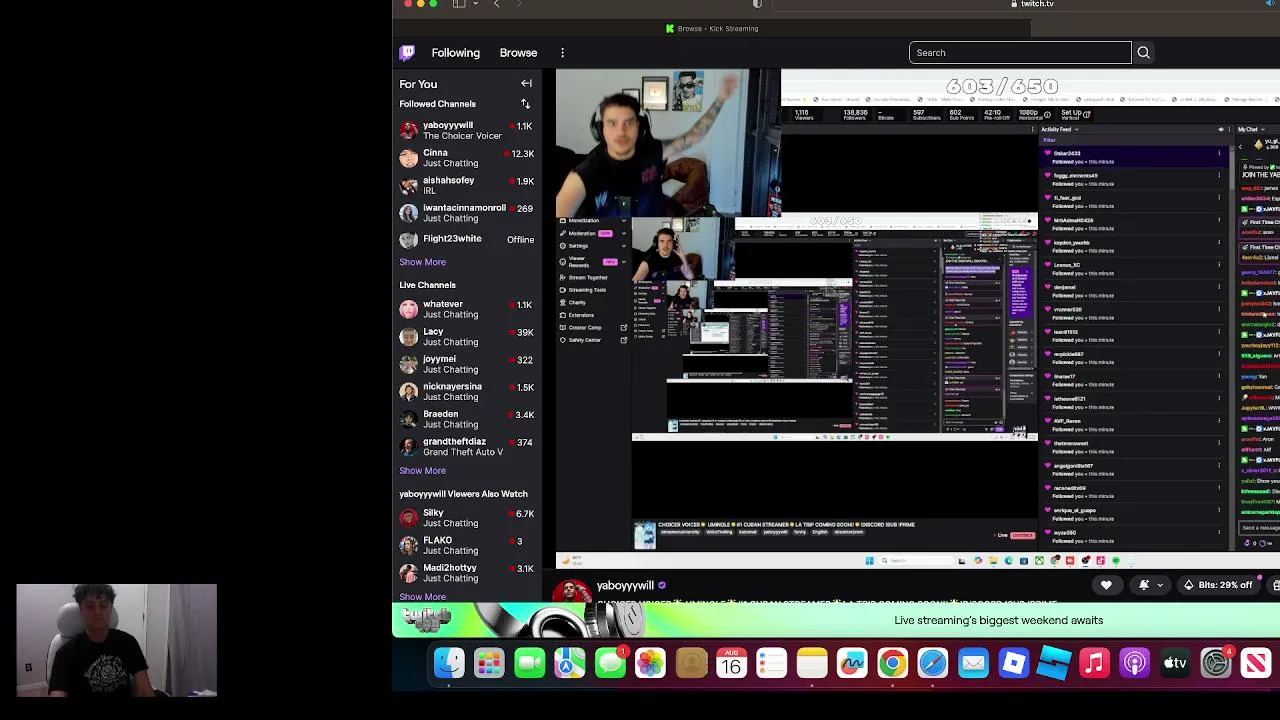Viewport: 1280px width, 720px height.
Task: Open the 'whatever' live channel
Action: (468, 309)
